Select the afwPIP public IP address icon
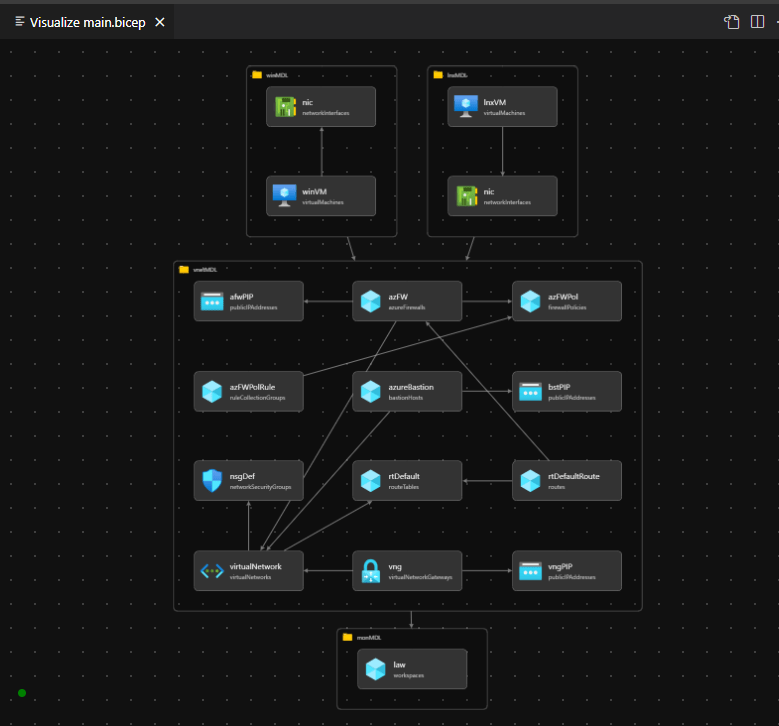779x726 pixels. tap(211, 301)
